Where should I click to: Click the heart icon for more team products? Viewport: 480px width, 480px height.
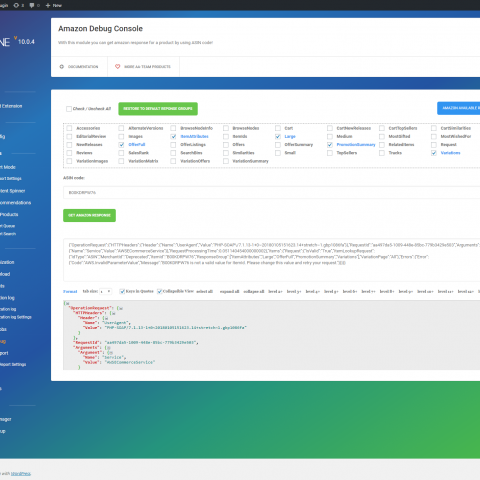click(x=118, y=67)
